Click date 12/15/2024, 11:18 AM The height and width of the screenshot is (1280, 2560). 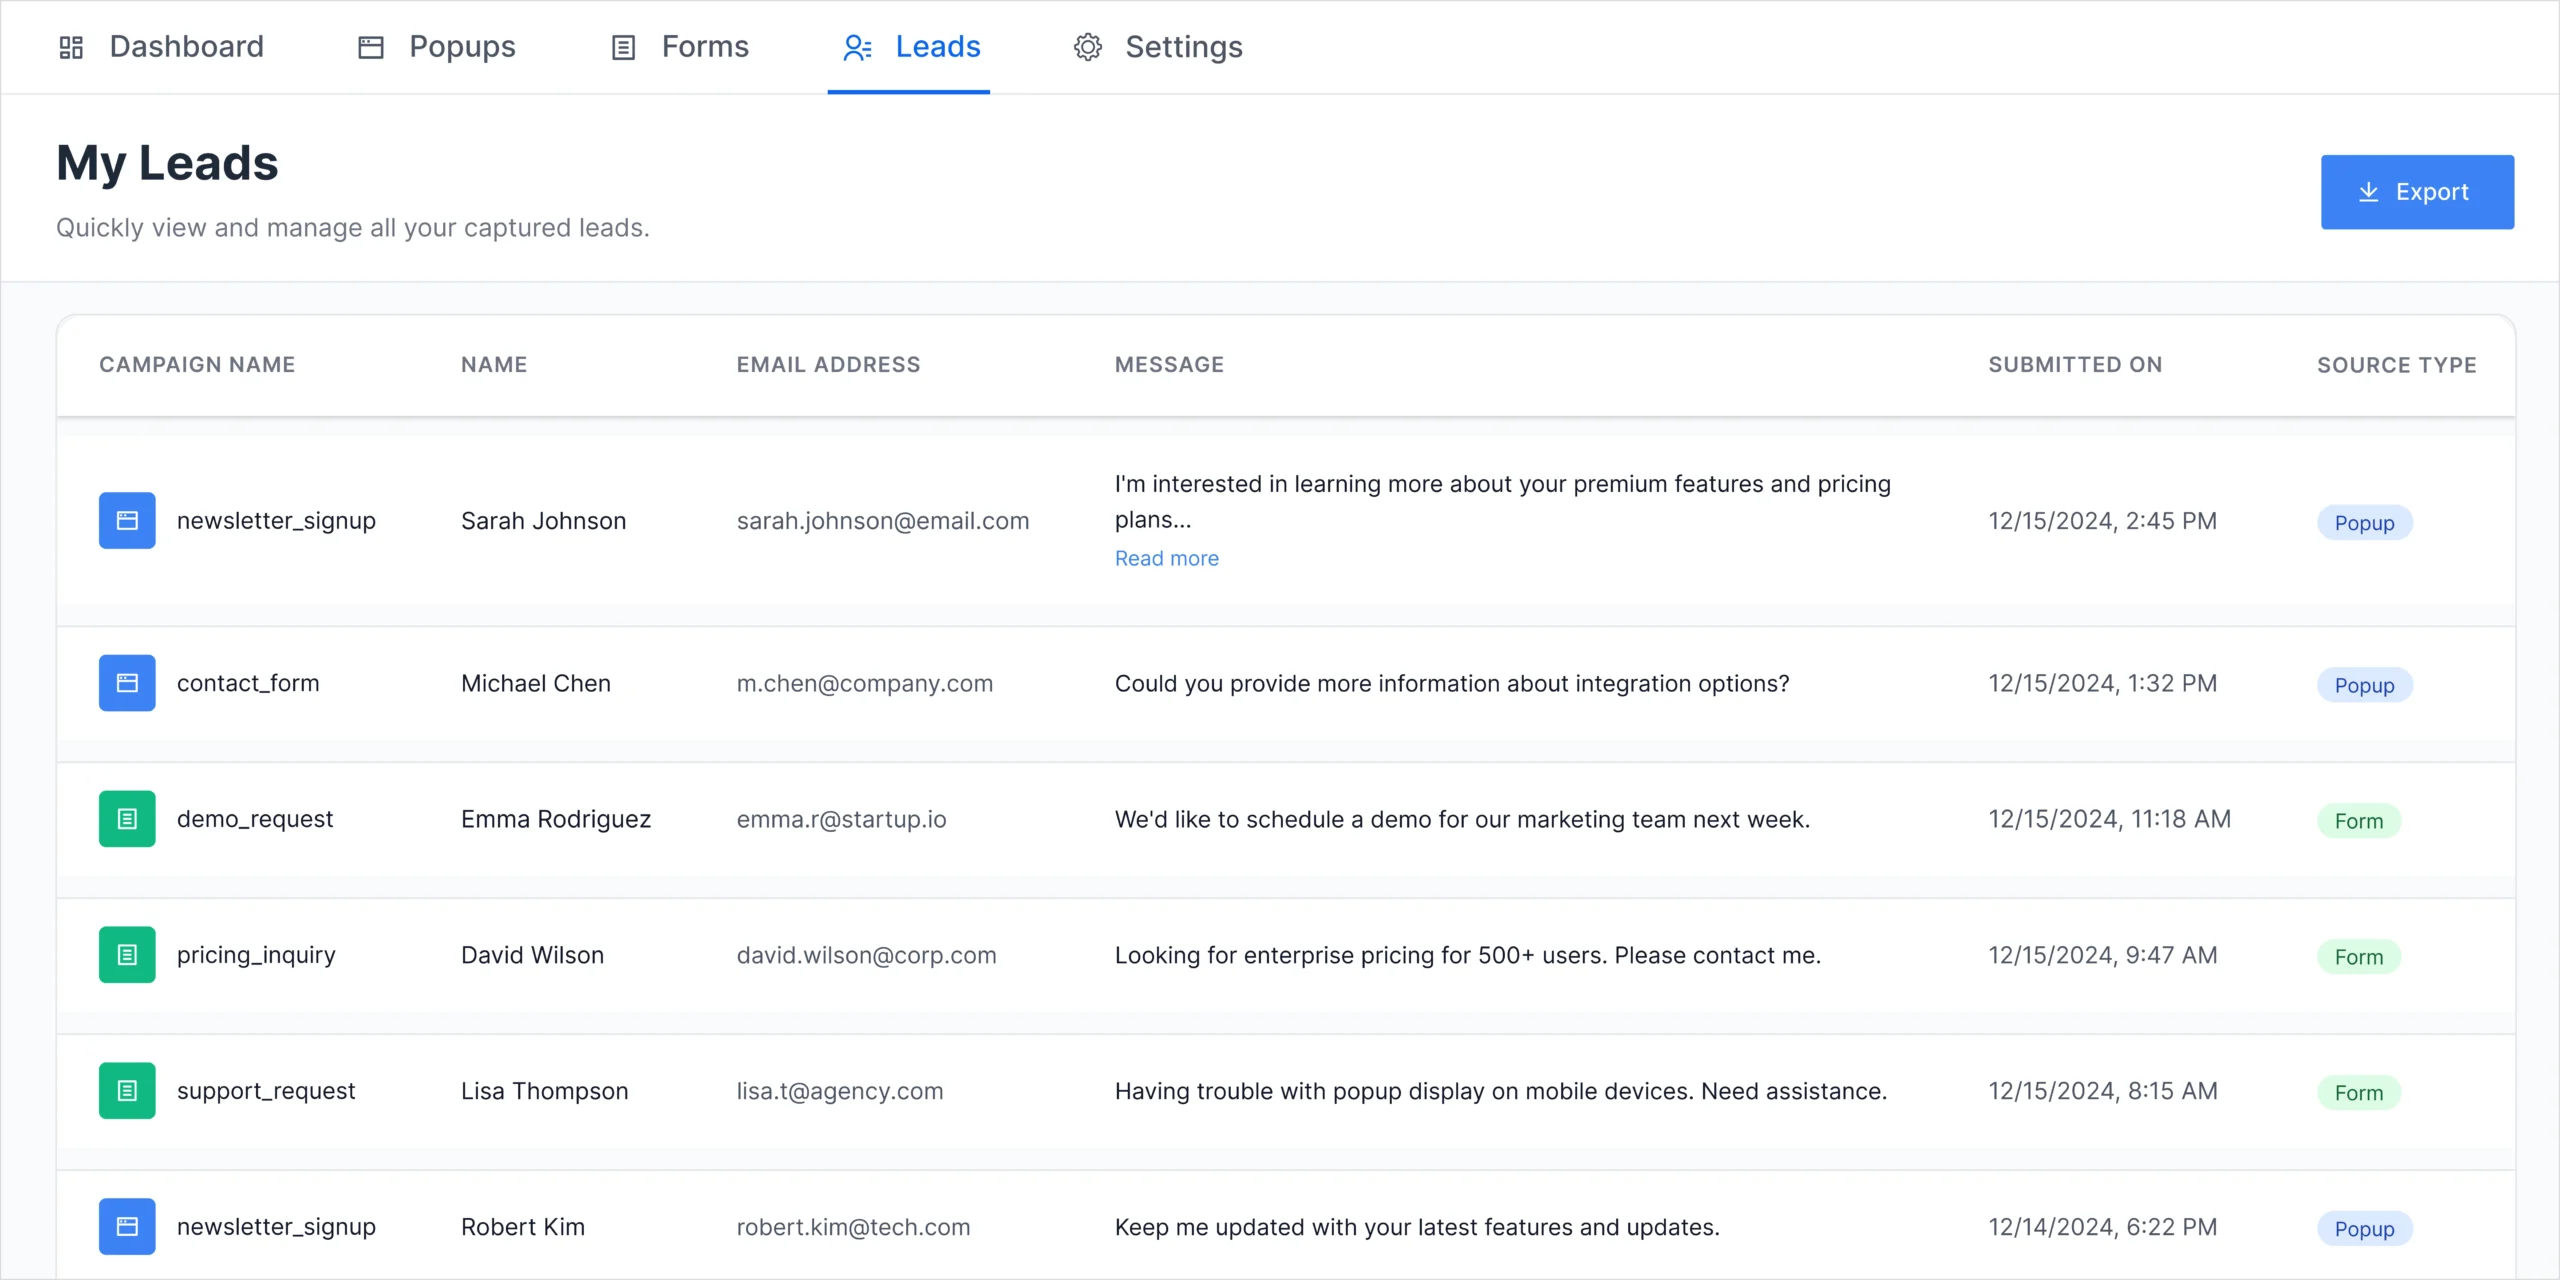(x=2109, y=819)
